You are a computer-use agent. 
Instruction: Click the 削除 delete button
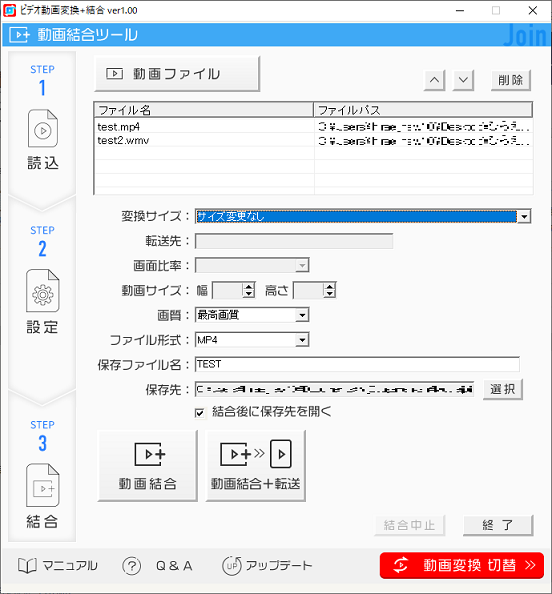510,80
